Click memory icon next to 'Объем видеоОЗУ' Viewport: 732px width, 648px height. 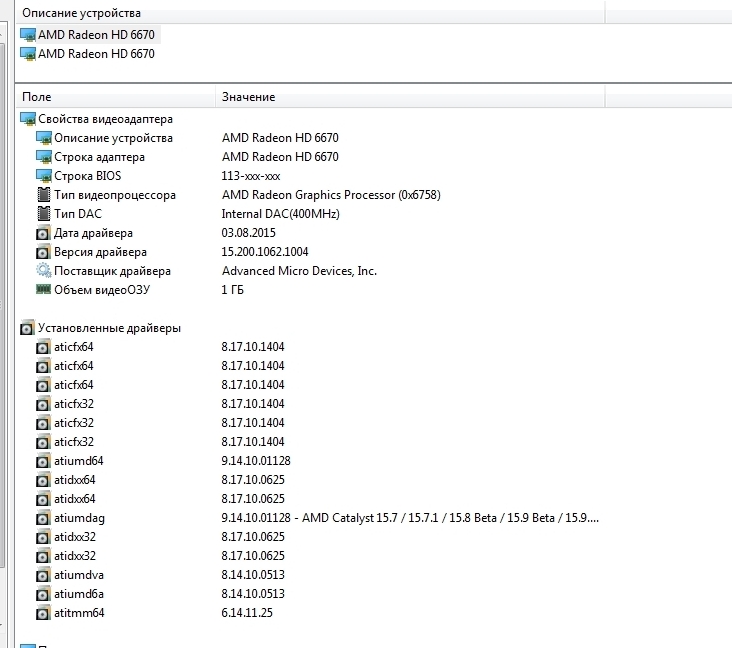pos(43,289)
